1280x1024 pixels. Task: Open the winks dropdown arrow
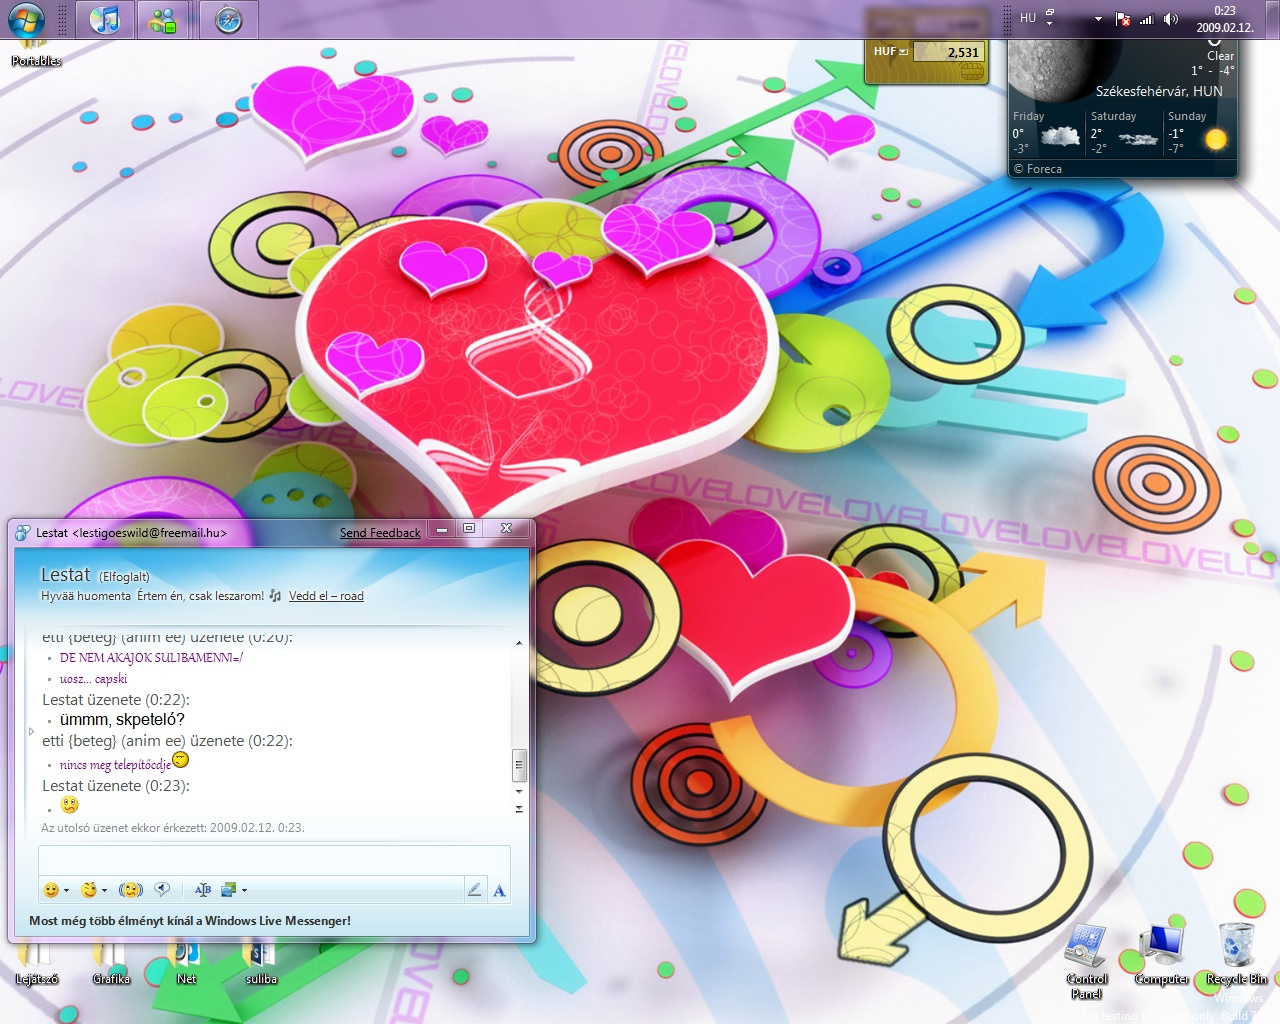coord(104,890)
